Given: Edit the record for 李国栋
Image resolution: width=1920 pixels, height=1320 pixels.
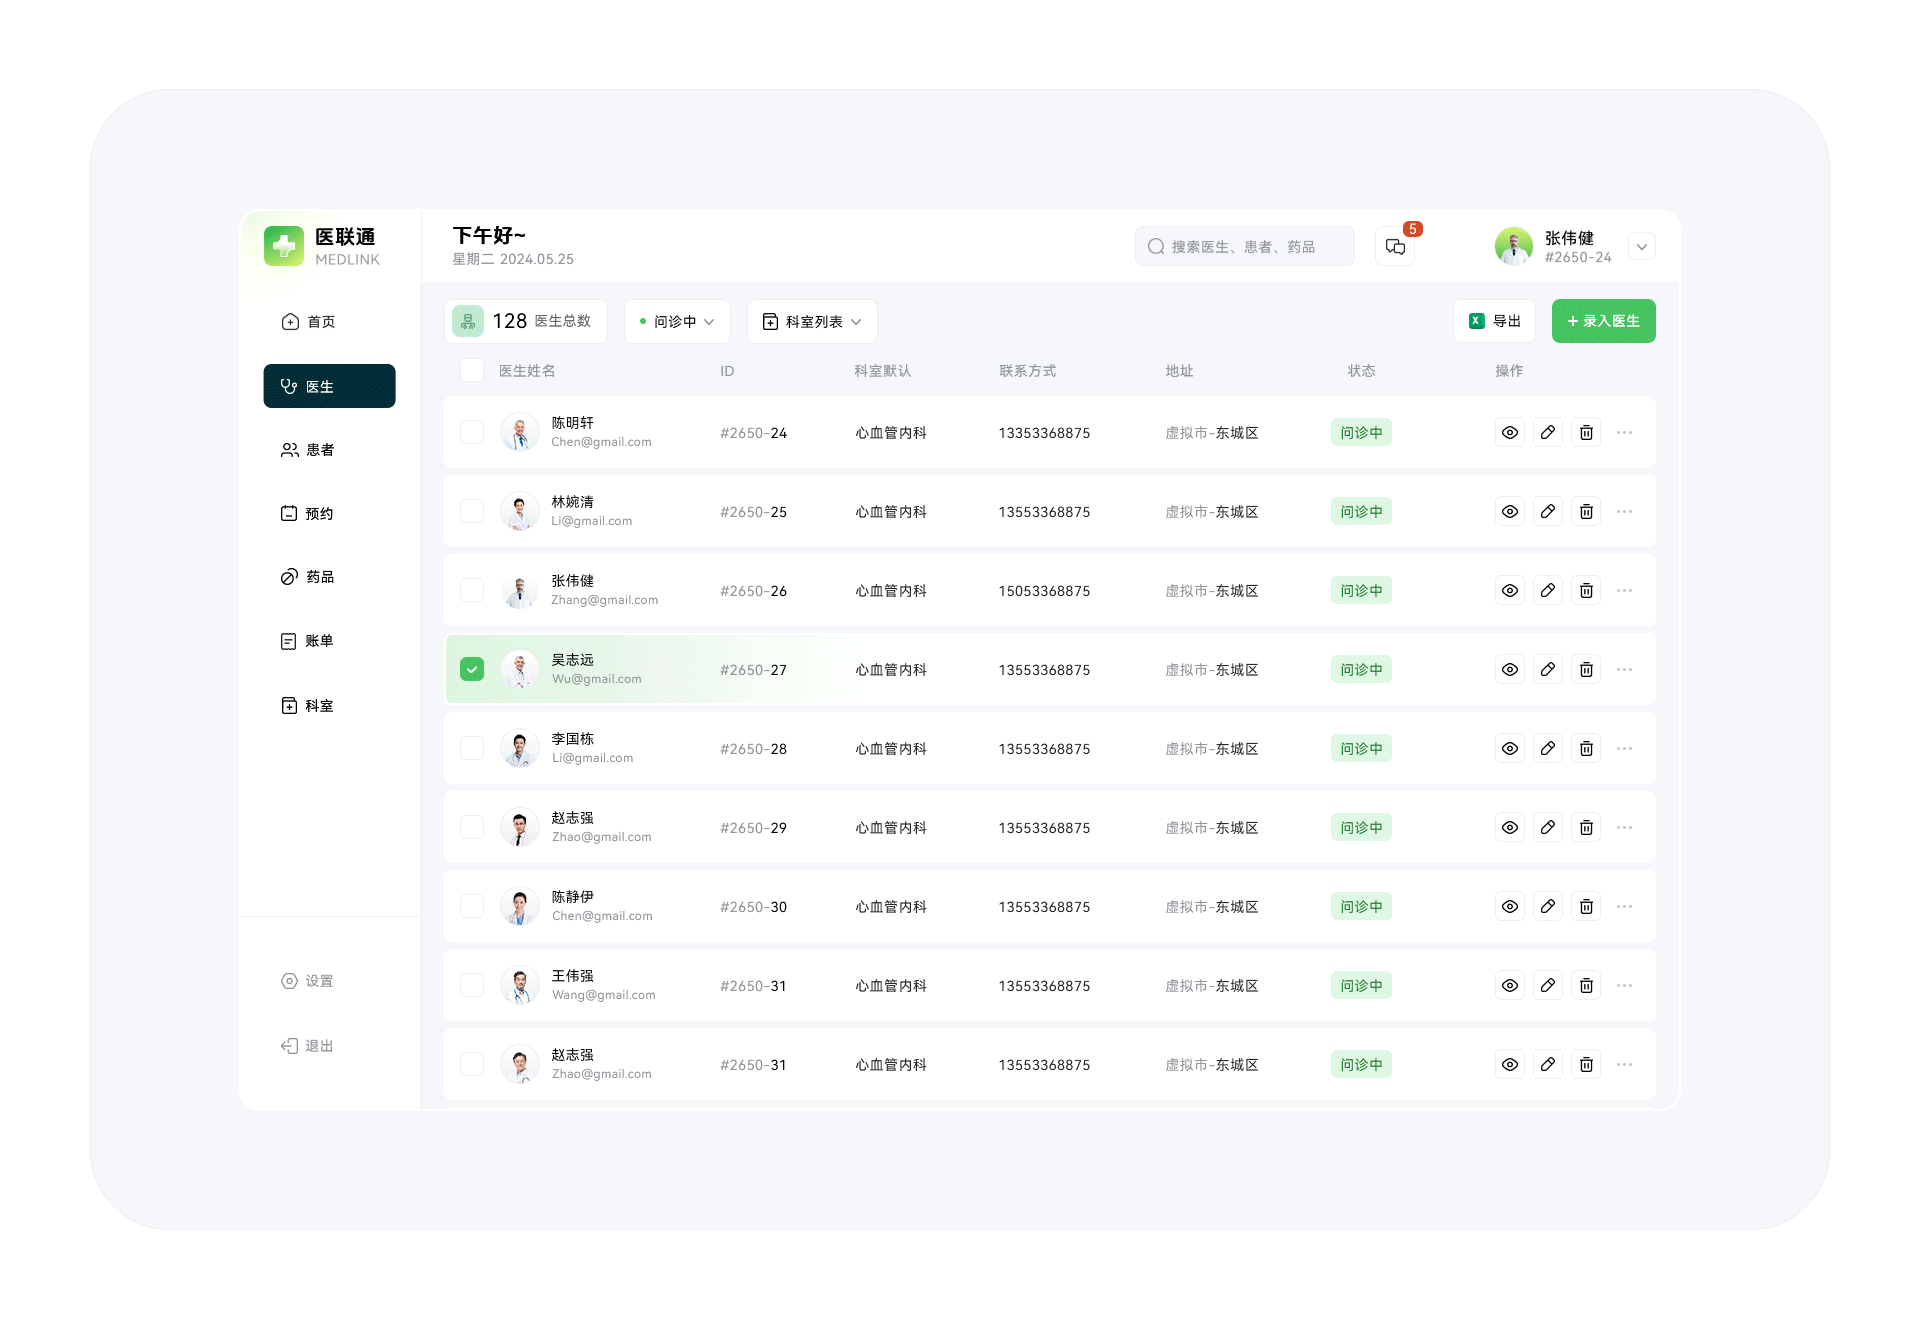Looking at the screenshot, I should (1548, 749).
